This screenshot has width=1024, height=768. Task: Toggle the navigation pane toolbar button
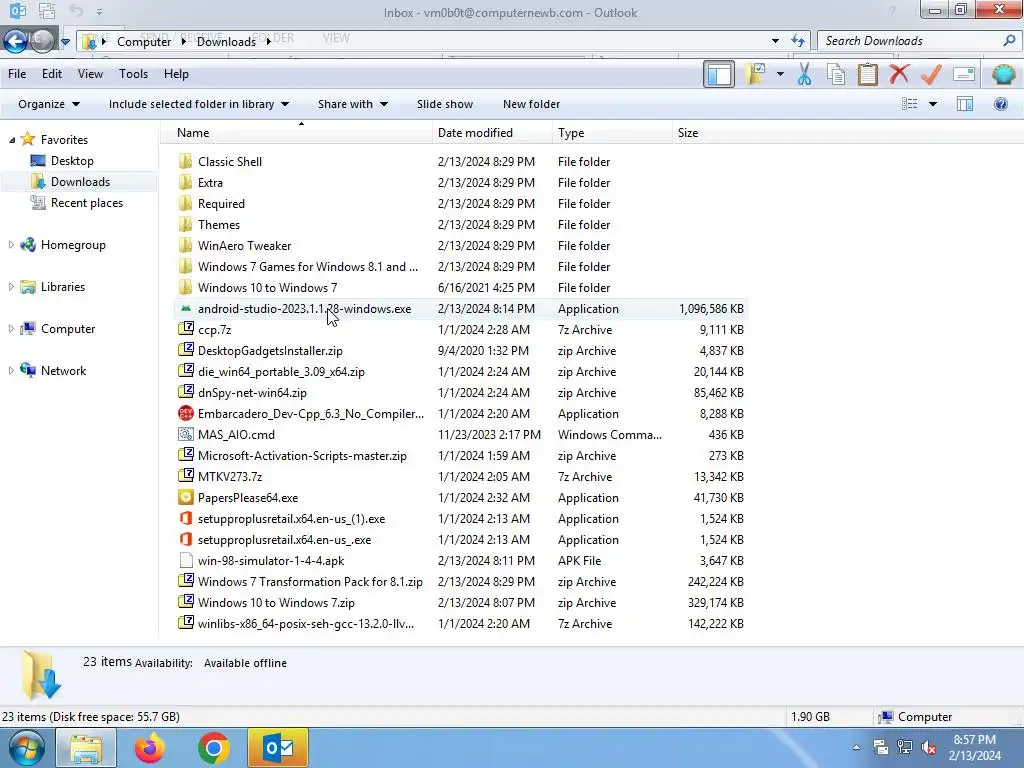[719, 74]
